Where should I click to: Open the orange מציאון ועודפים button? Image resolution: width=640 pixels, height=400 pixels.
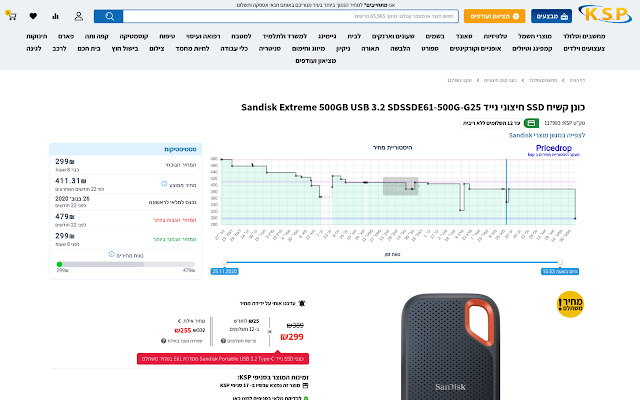point(494,16)
